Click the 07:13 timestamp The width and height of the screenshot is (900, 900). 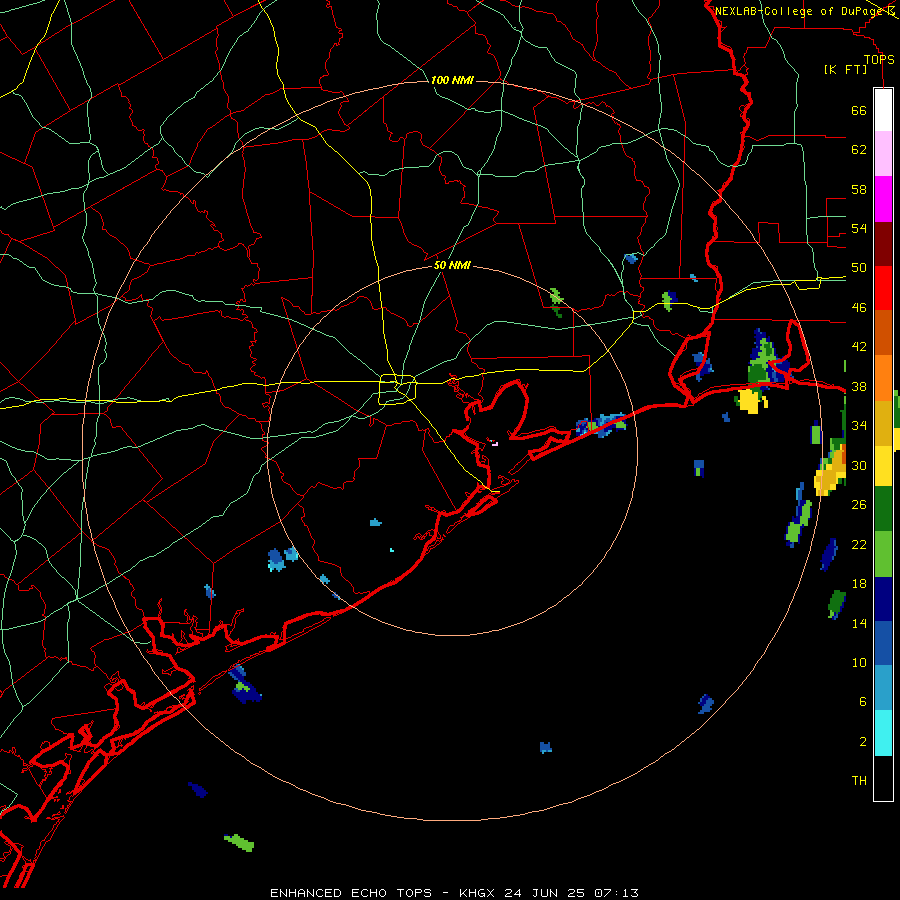616,893
